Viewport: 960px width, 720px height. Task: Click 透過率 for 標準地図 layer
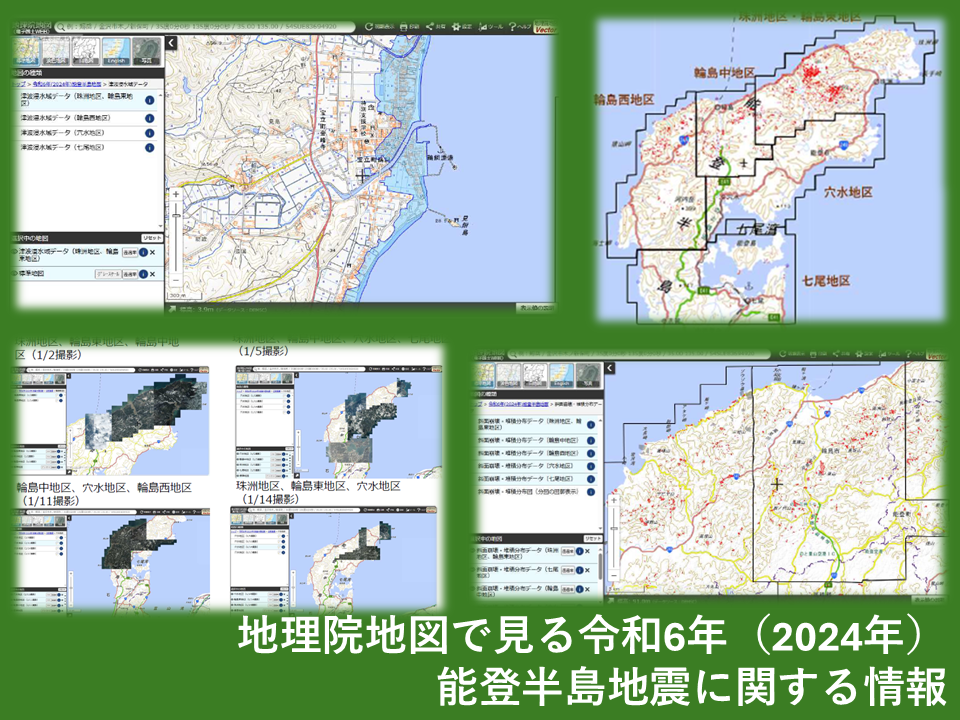[129, 274]
